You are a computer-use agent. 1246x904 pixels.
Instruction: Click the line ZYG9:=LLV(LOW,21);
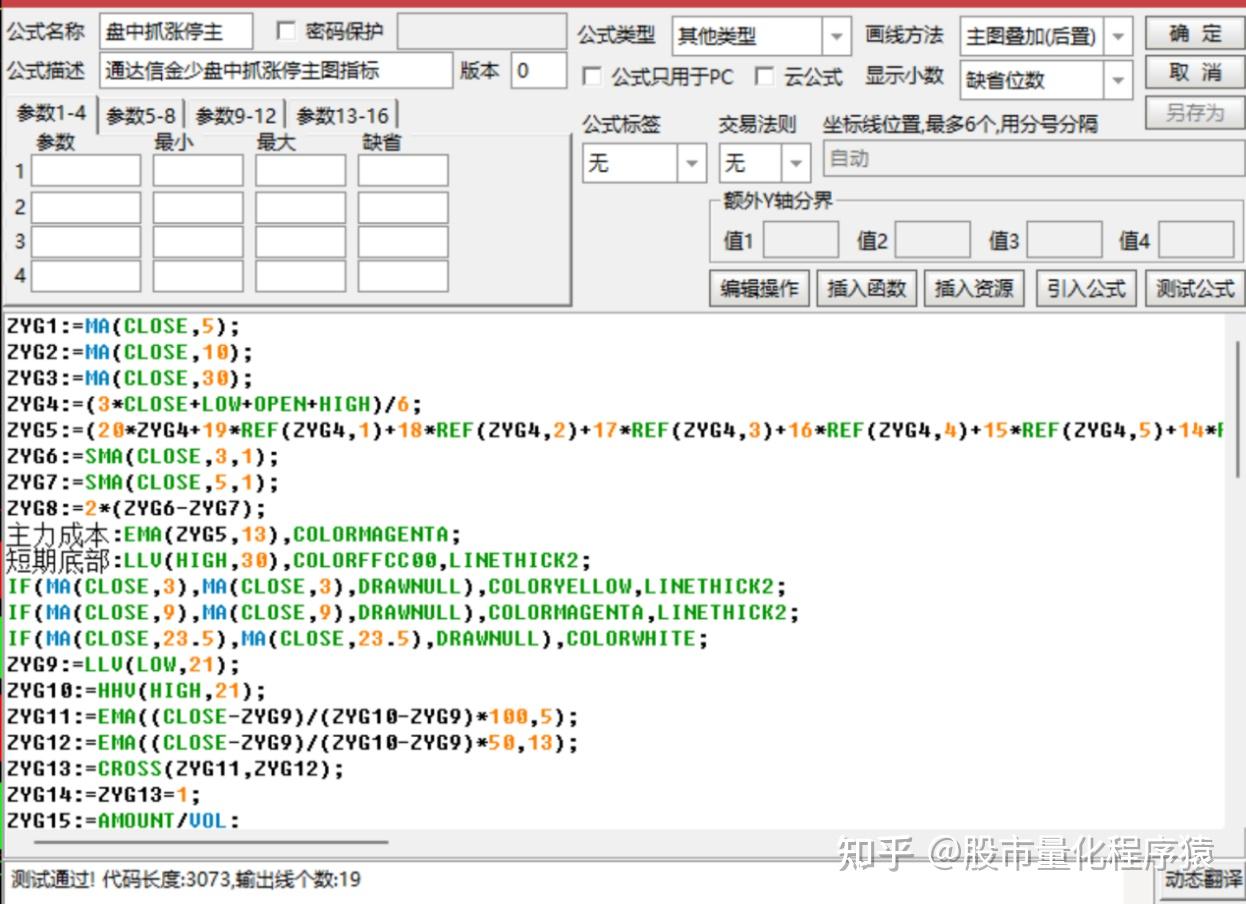124,664
